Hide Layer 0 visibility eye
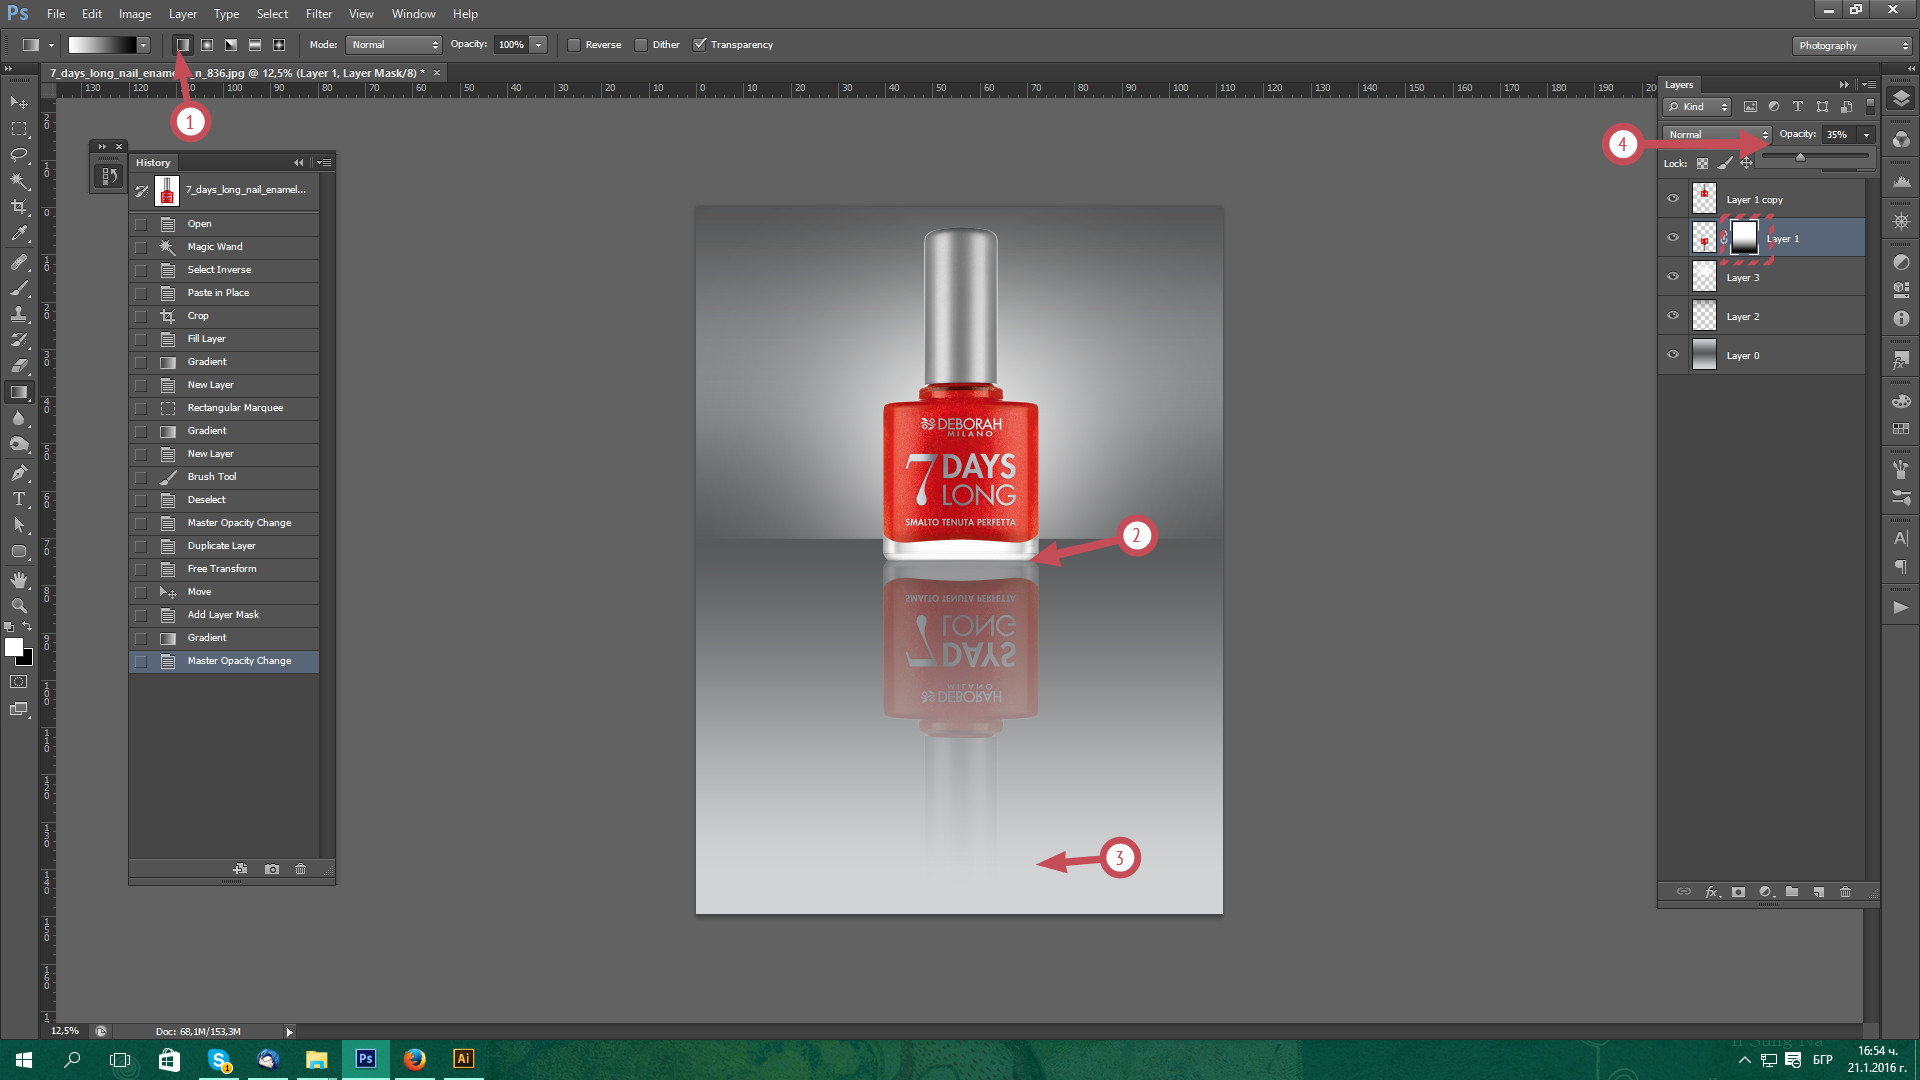The width and height of the screenshot is (1920, 1080). (1673, 355)
